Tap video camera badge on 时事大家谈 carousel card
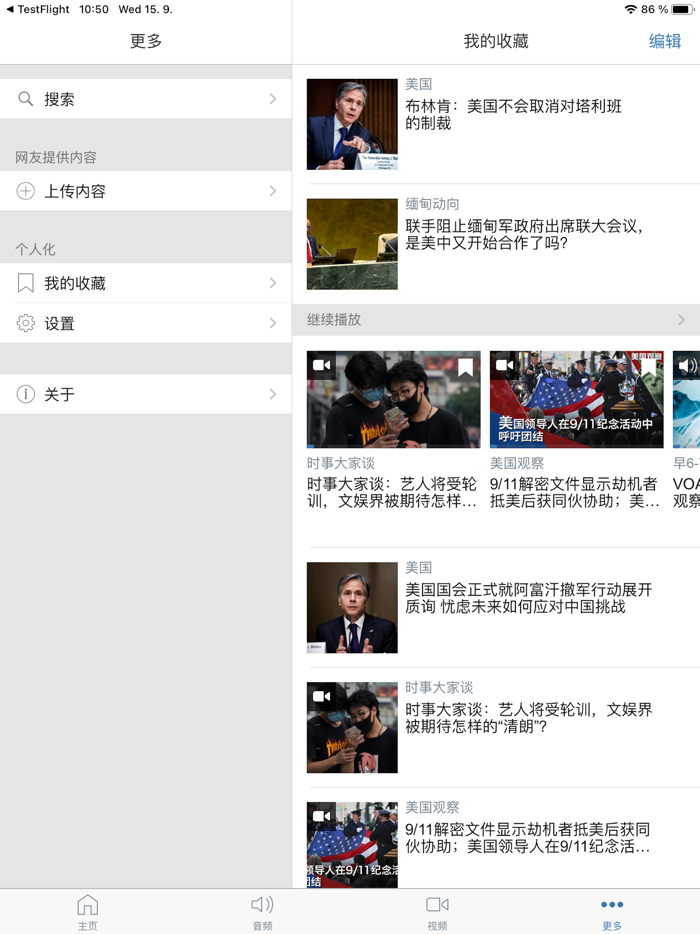 pos(321,365)
